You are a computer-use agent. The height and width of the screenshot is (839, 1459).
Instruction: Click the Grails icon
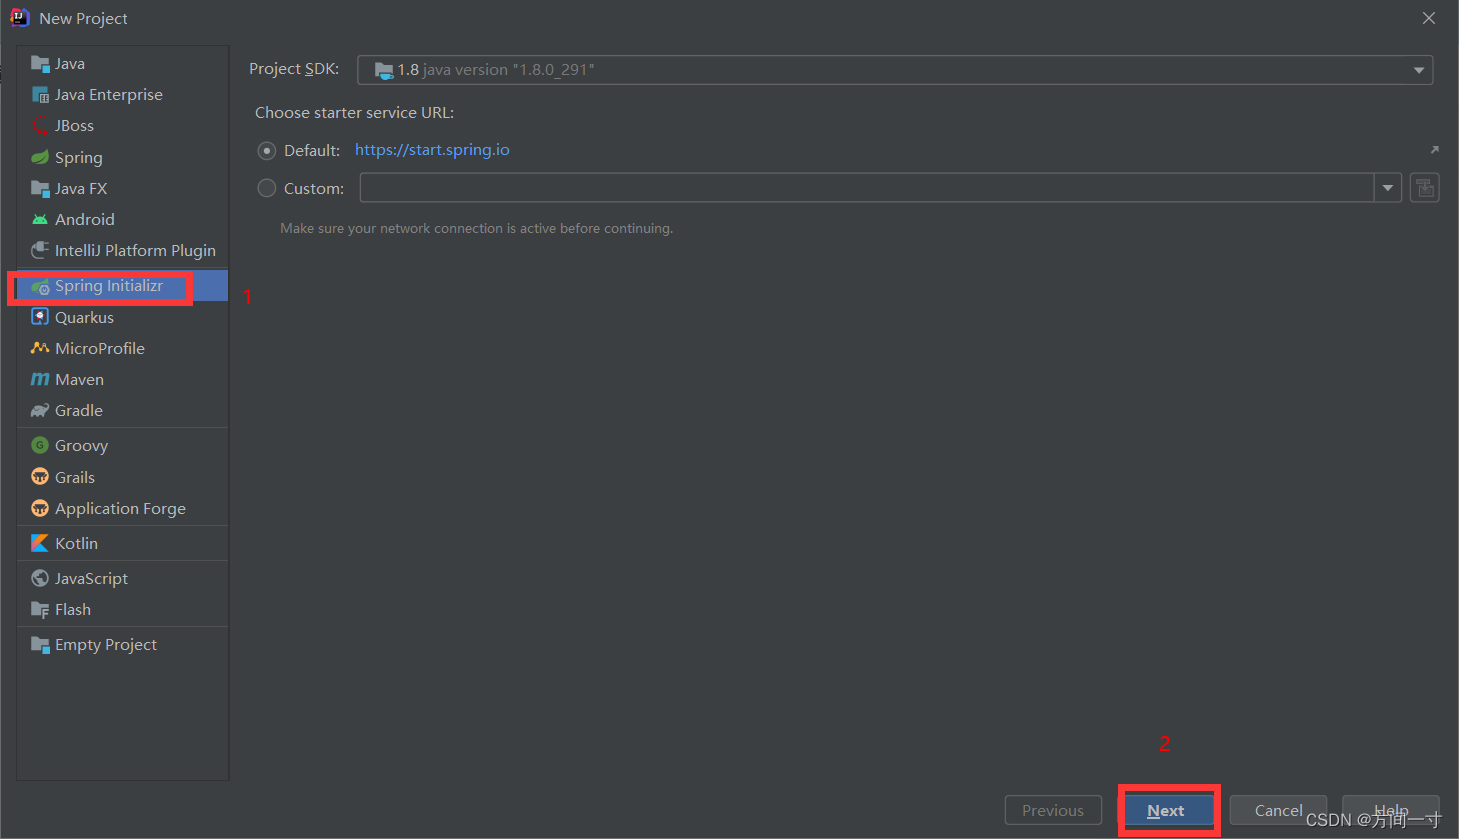click(x=40, y=477)
